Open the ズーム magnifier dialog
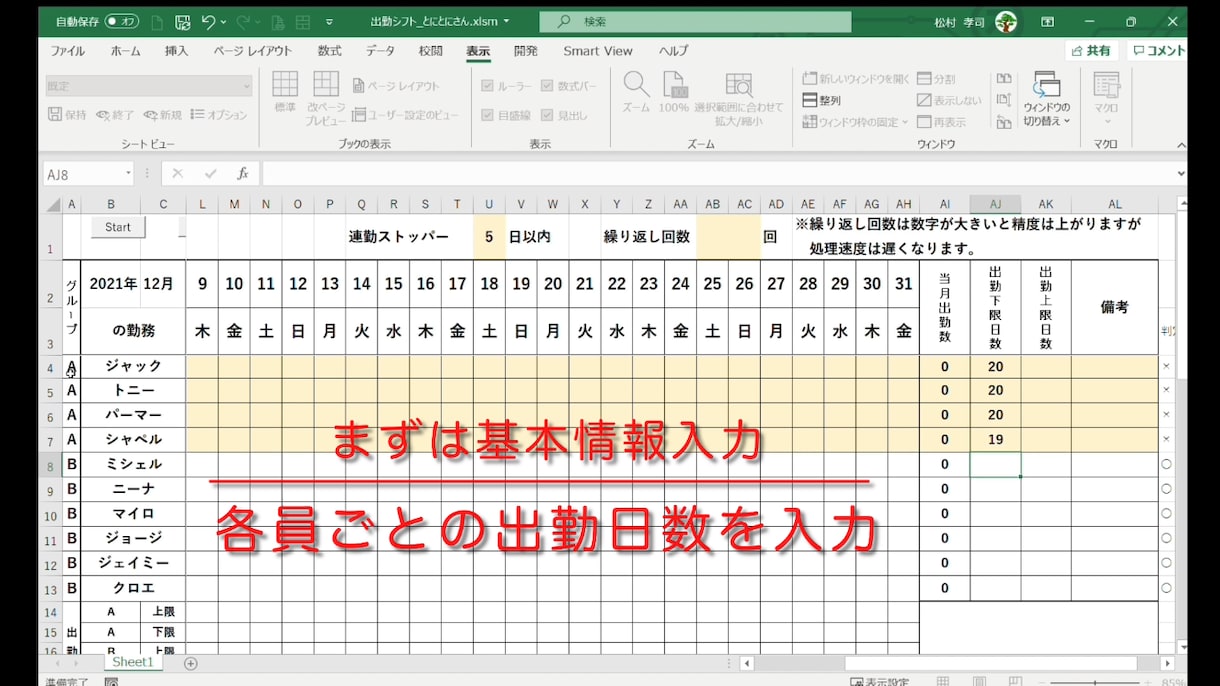Viewport: 1220px width, 686px height. pos(636,92)
